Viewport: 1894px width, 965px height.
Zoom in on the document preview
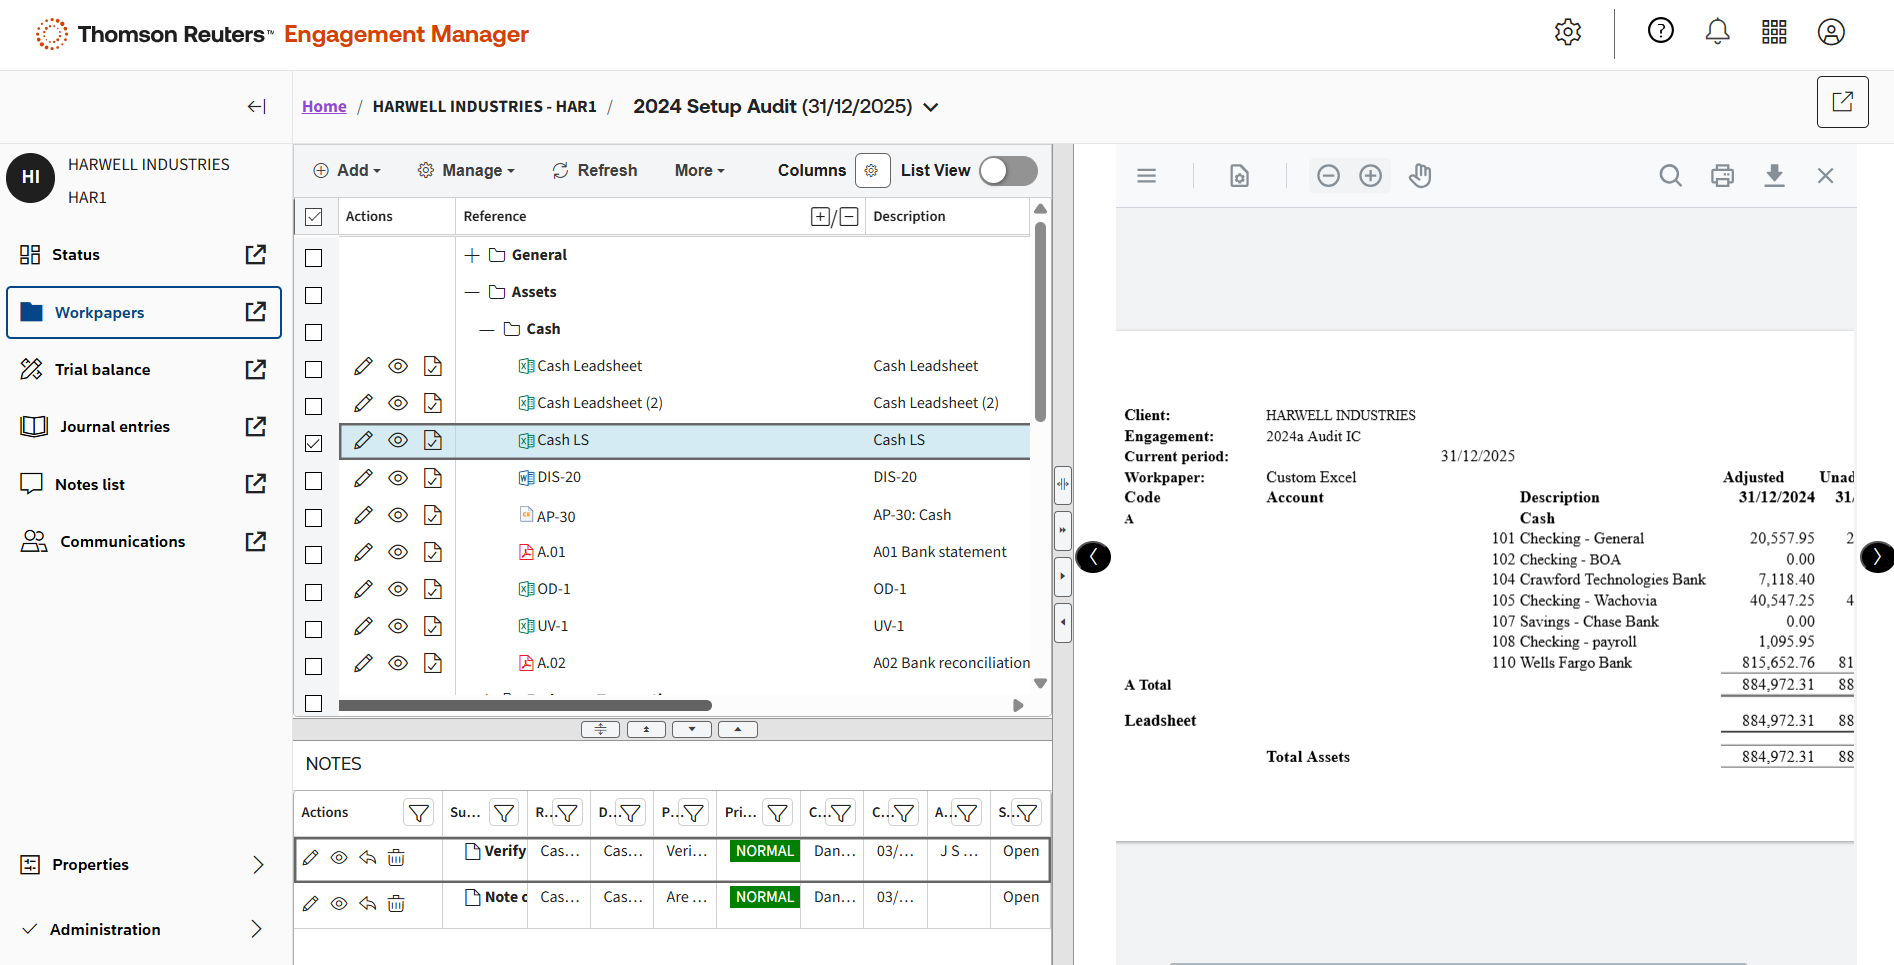coord(1370,176)
